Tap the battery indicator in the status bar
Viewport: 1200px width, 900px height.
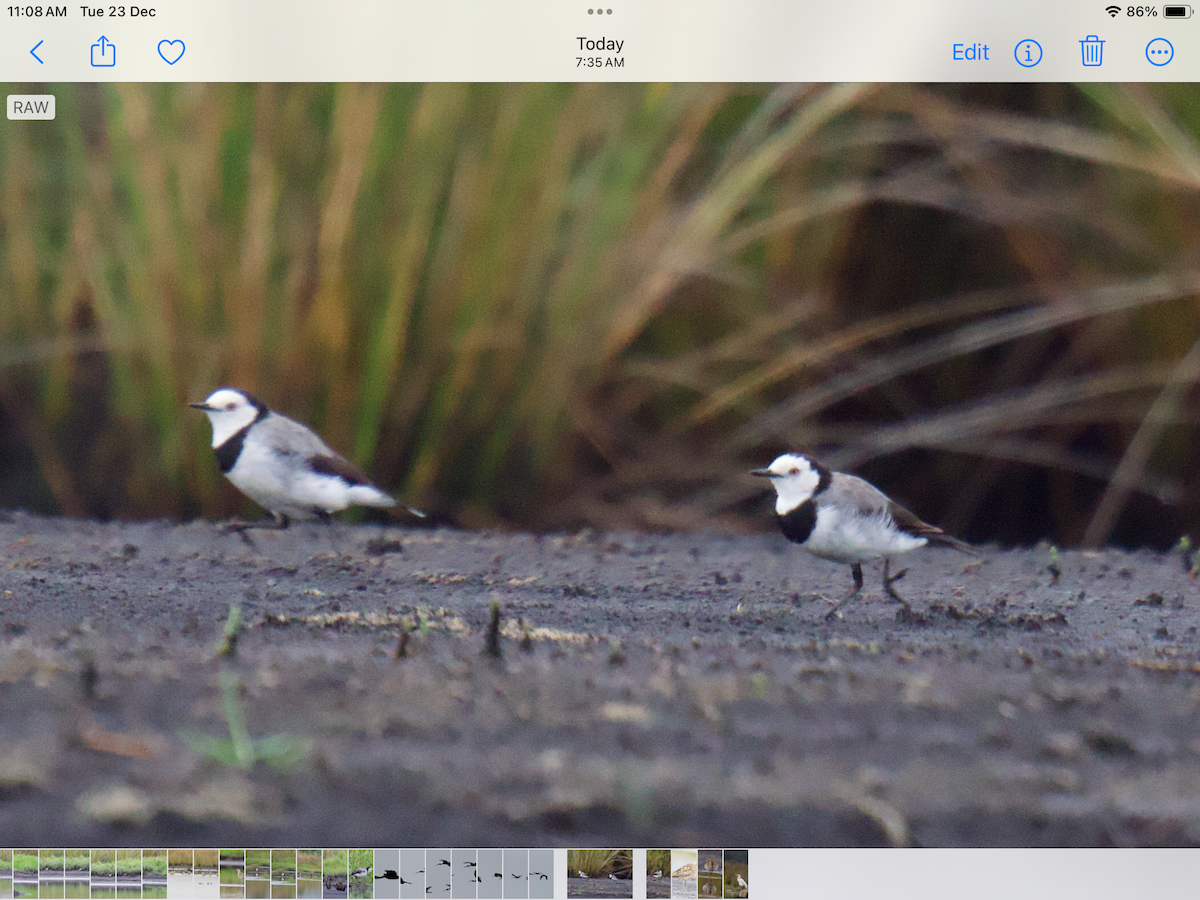tap(1180, 11)
